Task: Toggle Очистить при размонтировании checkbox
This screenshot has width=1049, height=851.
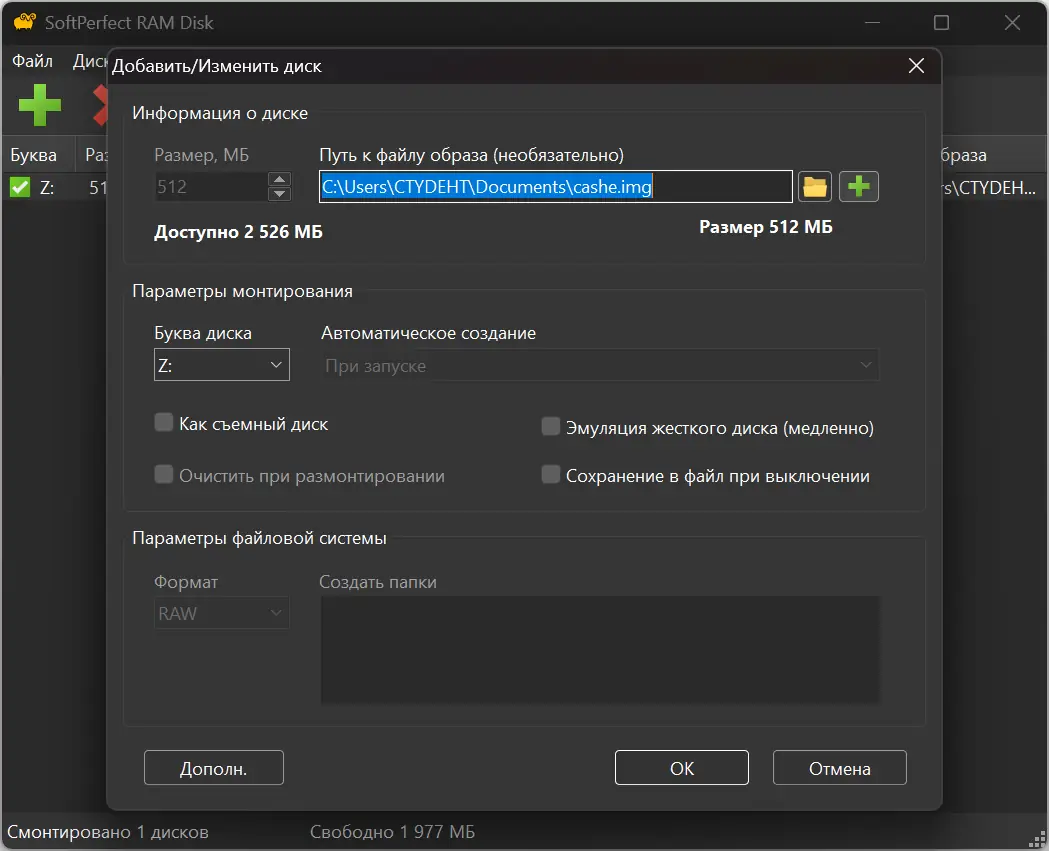Action: (x=164, y=475)
